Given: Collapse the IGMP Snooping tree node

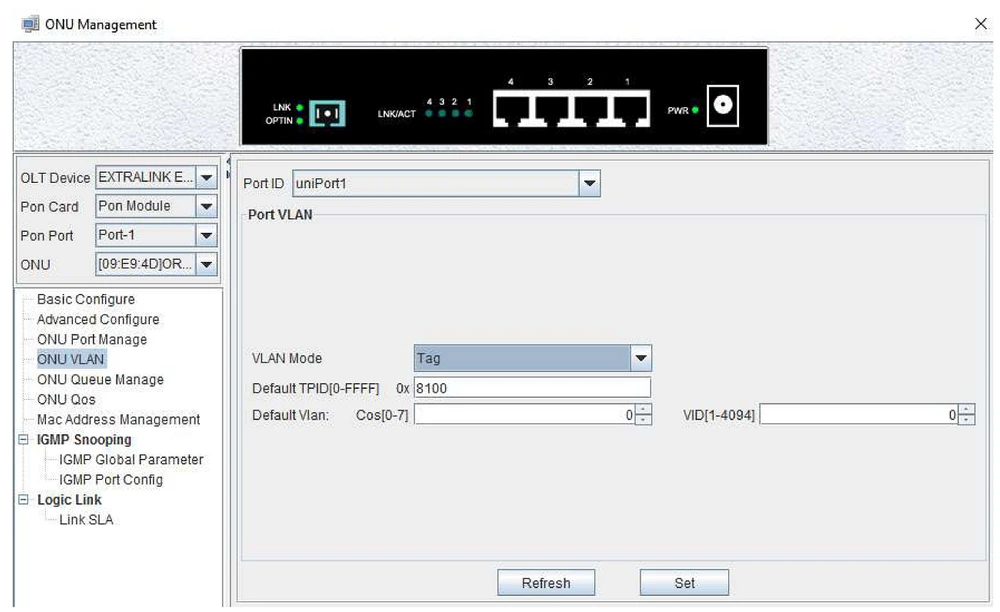Looking at the screenshot, I should coord(23,440).
